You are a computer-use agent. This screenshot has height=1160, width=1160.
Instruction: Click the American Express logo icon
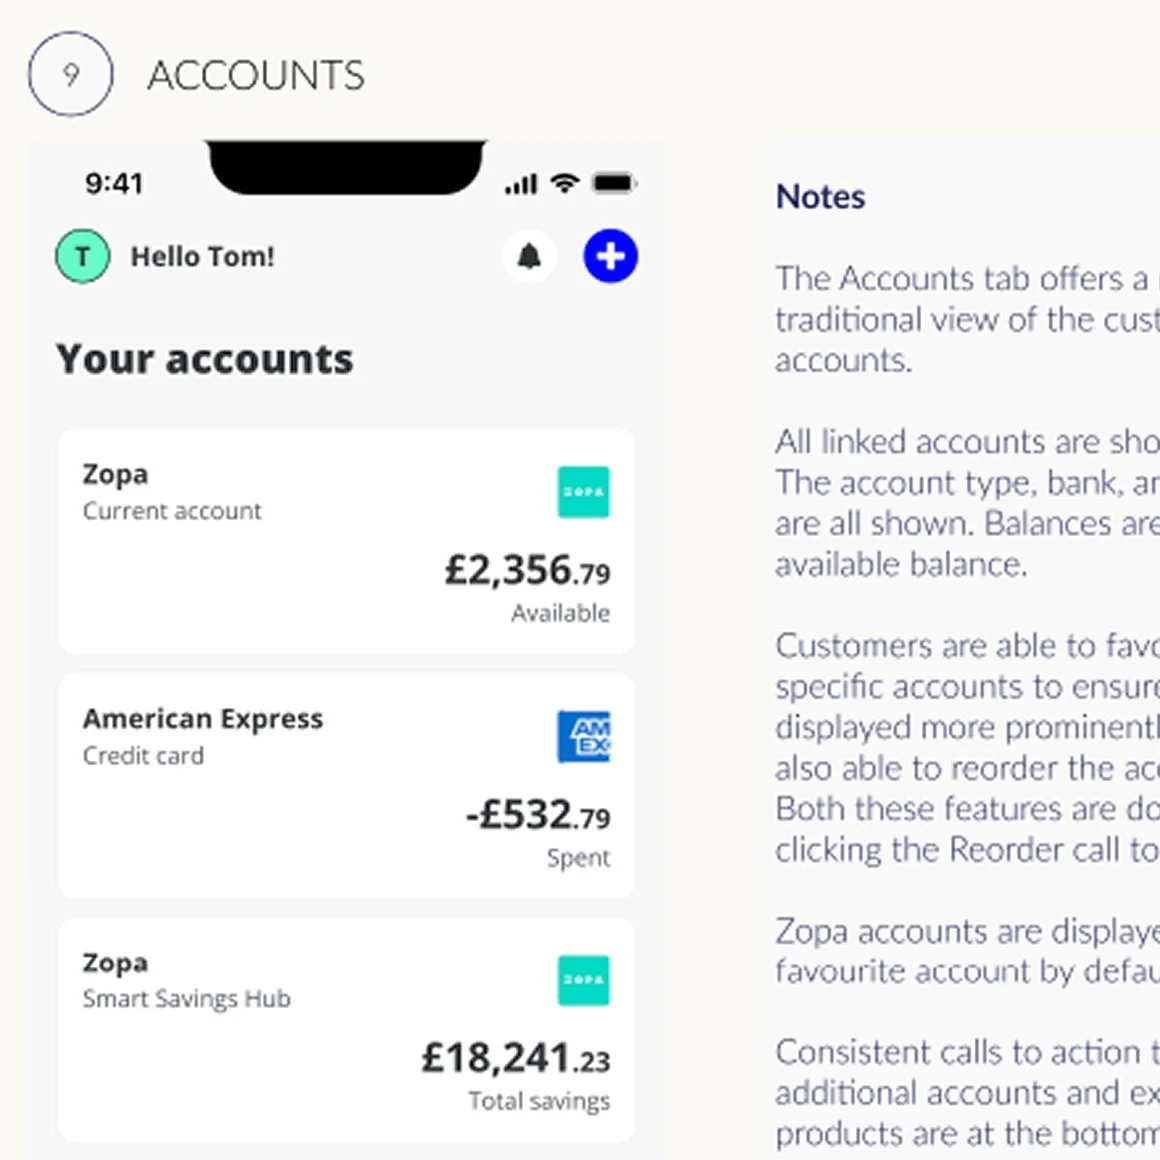(583, 736)
